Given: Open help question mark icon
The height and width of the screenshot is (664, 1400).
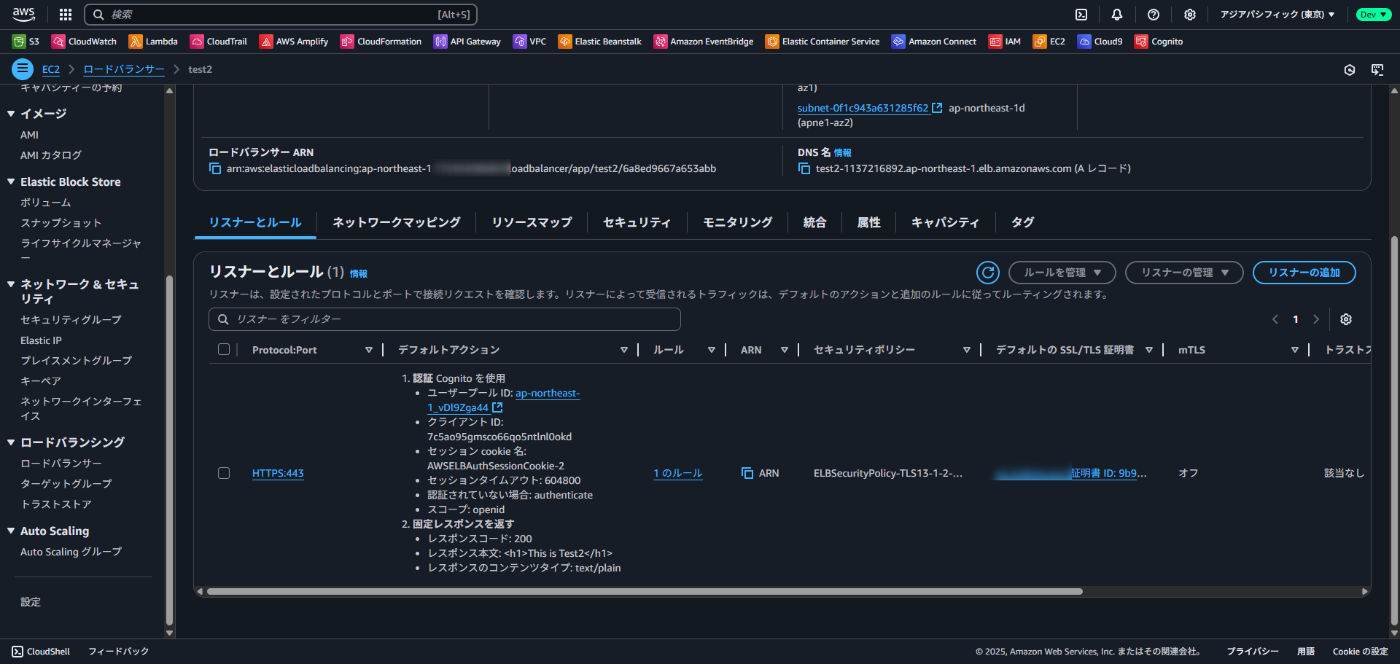Looking at the screenshot, I should click(x=1153, y=14).
